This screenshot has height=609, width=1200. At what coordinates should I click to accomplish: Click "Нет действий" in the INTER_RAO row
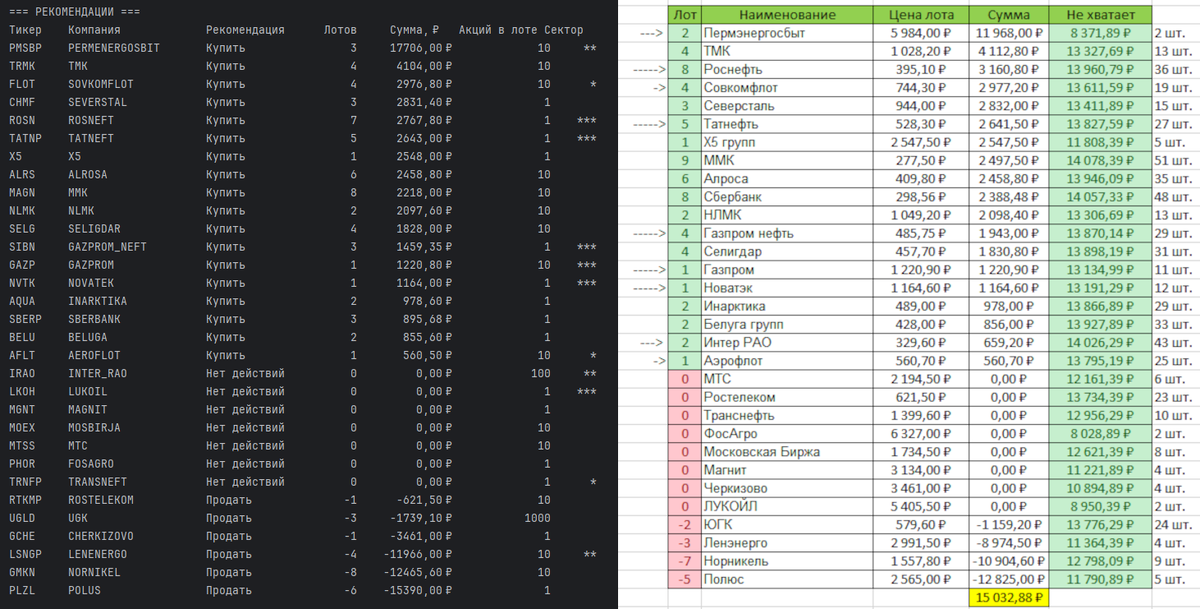[245, 373]
